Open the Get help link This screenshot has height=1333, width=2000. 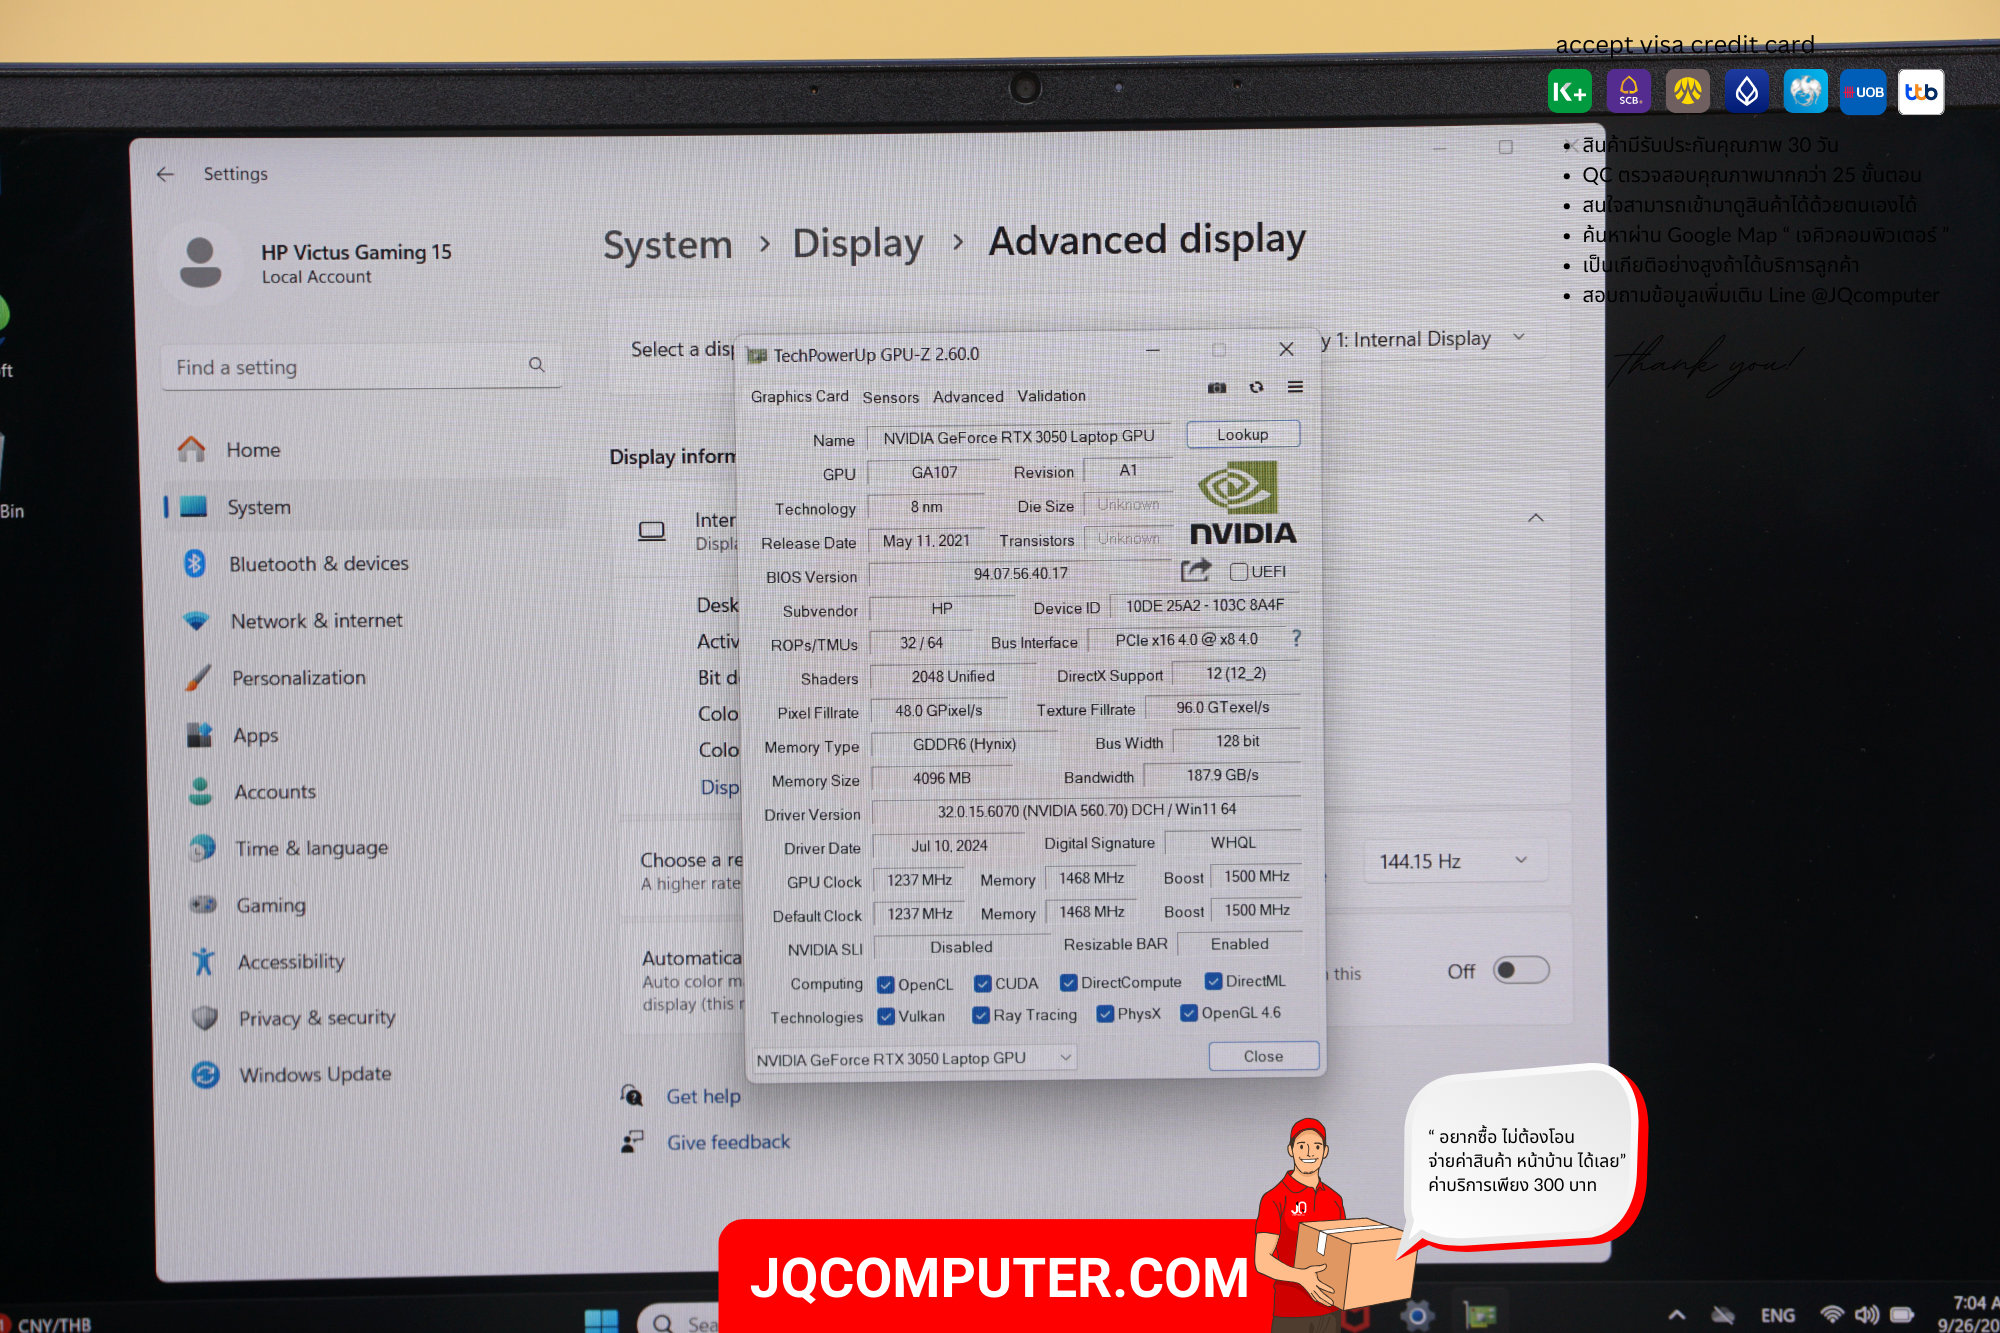point(703,1096)
